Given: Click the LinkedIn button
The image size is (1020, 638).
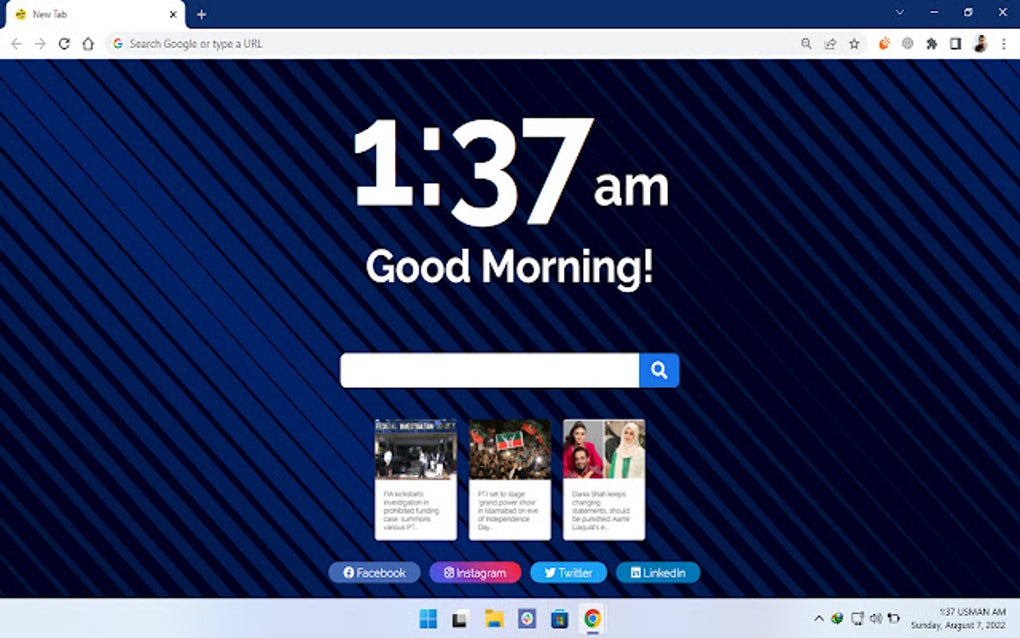Looking at the screenshot, I should (657, 572).
